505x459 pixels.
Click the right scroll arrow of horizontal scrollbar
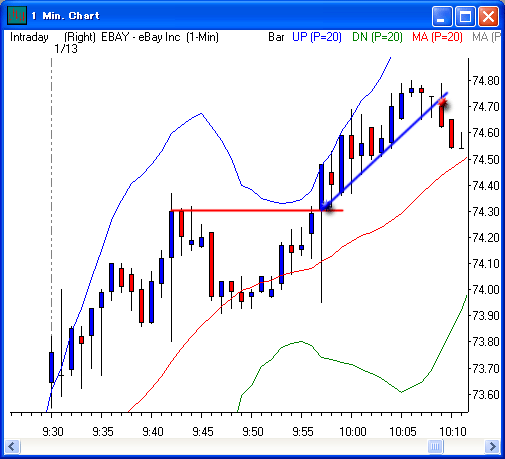[492, 446]
